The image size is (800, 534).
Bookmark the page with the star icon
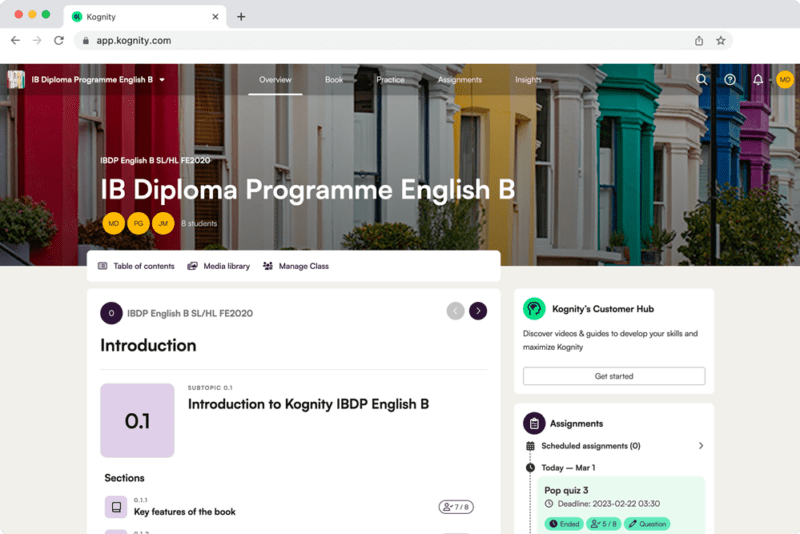click(x=720, y=41)
